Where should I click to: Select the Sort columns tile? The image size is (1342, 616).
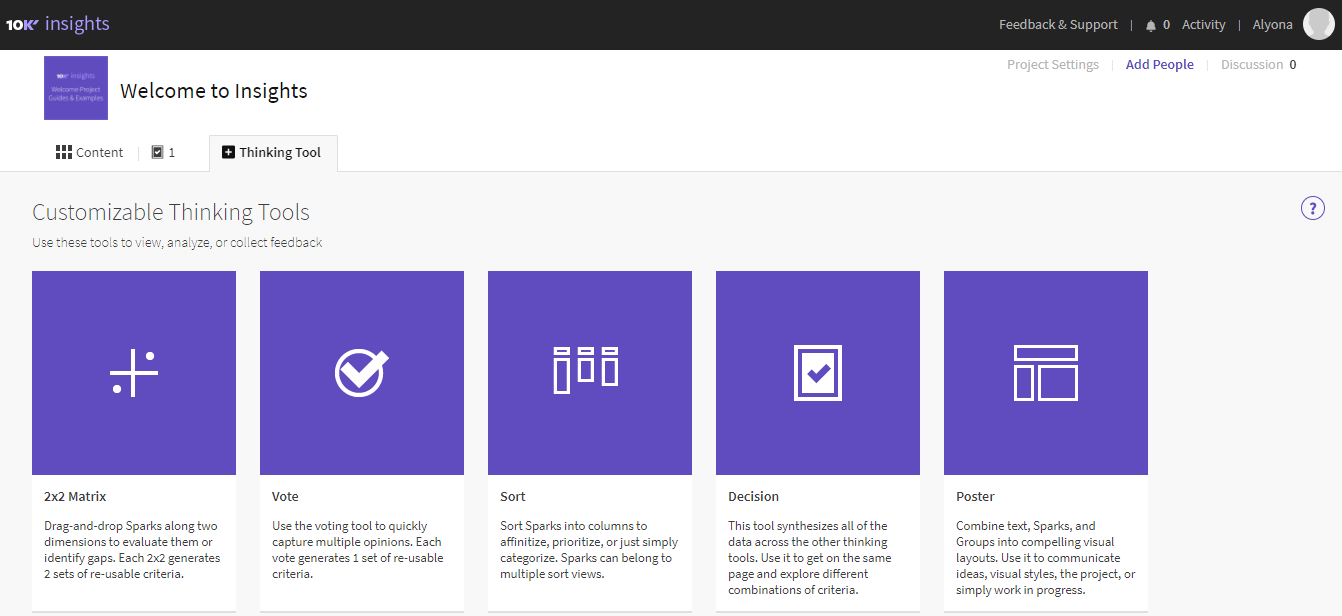point(590,373)
